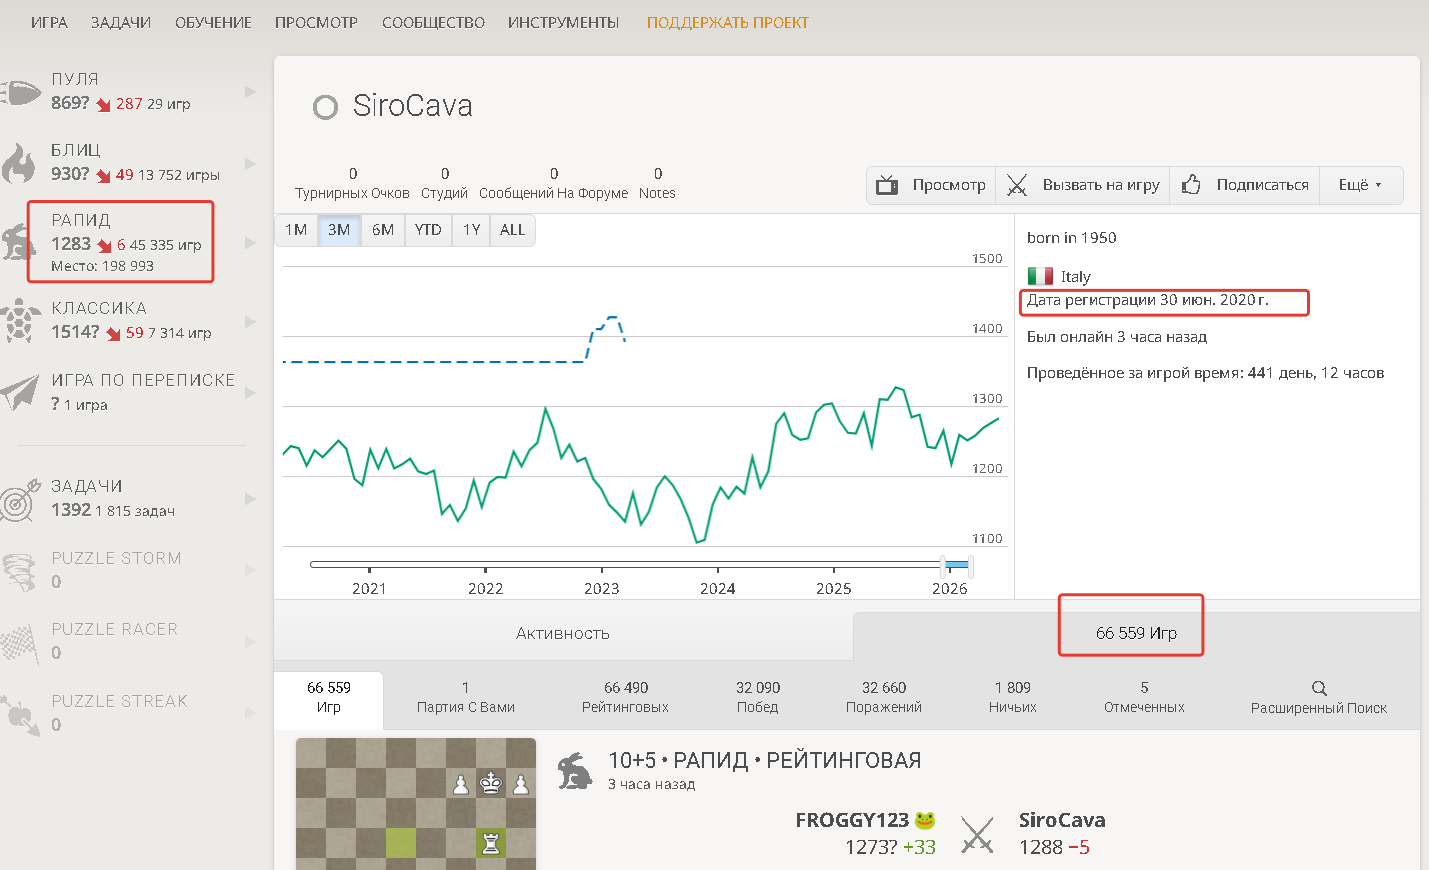Viewport: 1429px width, 870px height.
Task: Click the rabbit icon beside 10+5 game title
Action: click(575, 770)
